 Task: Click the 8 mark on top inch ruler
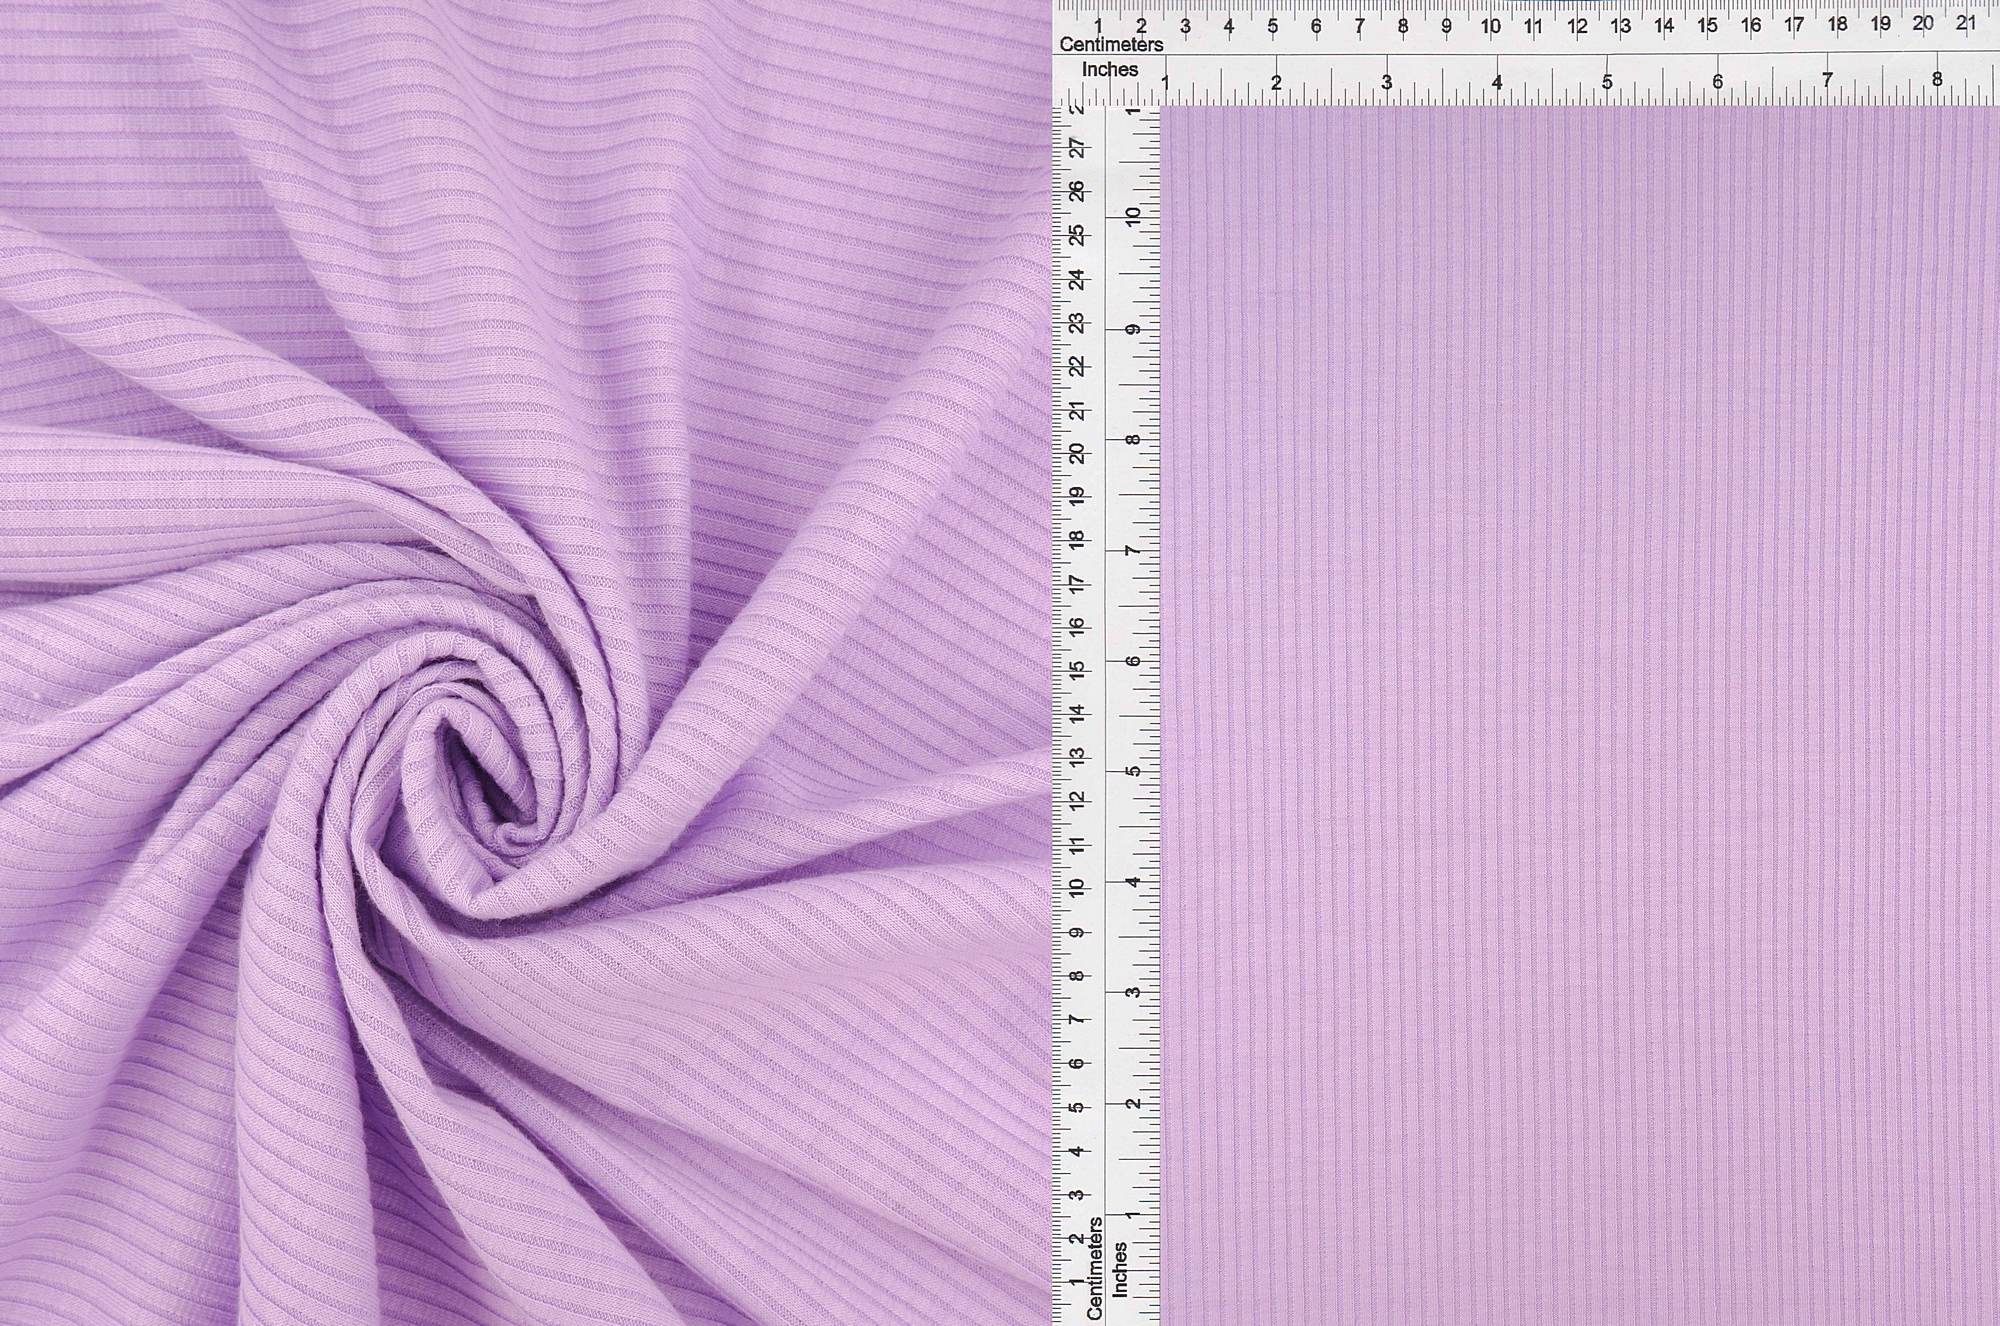pos(1937,80)
